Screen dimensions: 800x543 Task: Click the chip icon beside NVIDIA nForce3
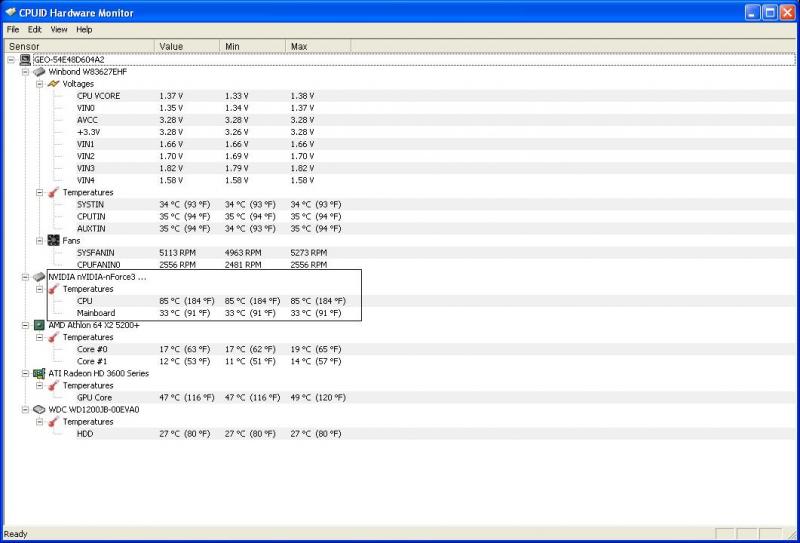point(39,277)
